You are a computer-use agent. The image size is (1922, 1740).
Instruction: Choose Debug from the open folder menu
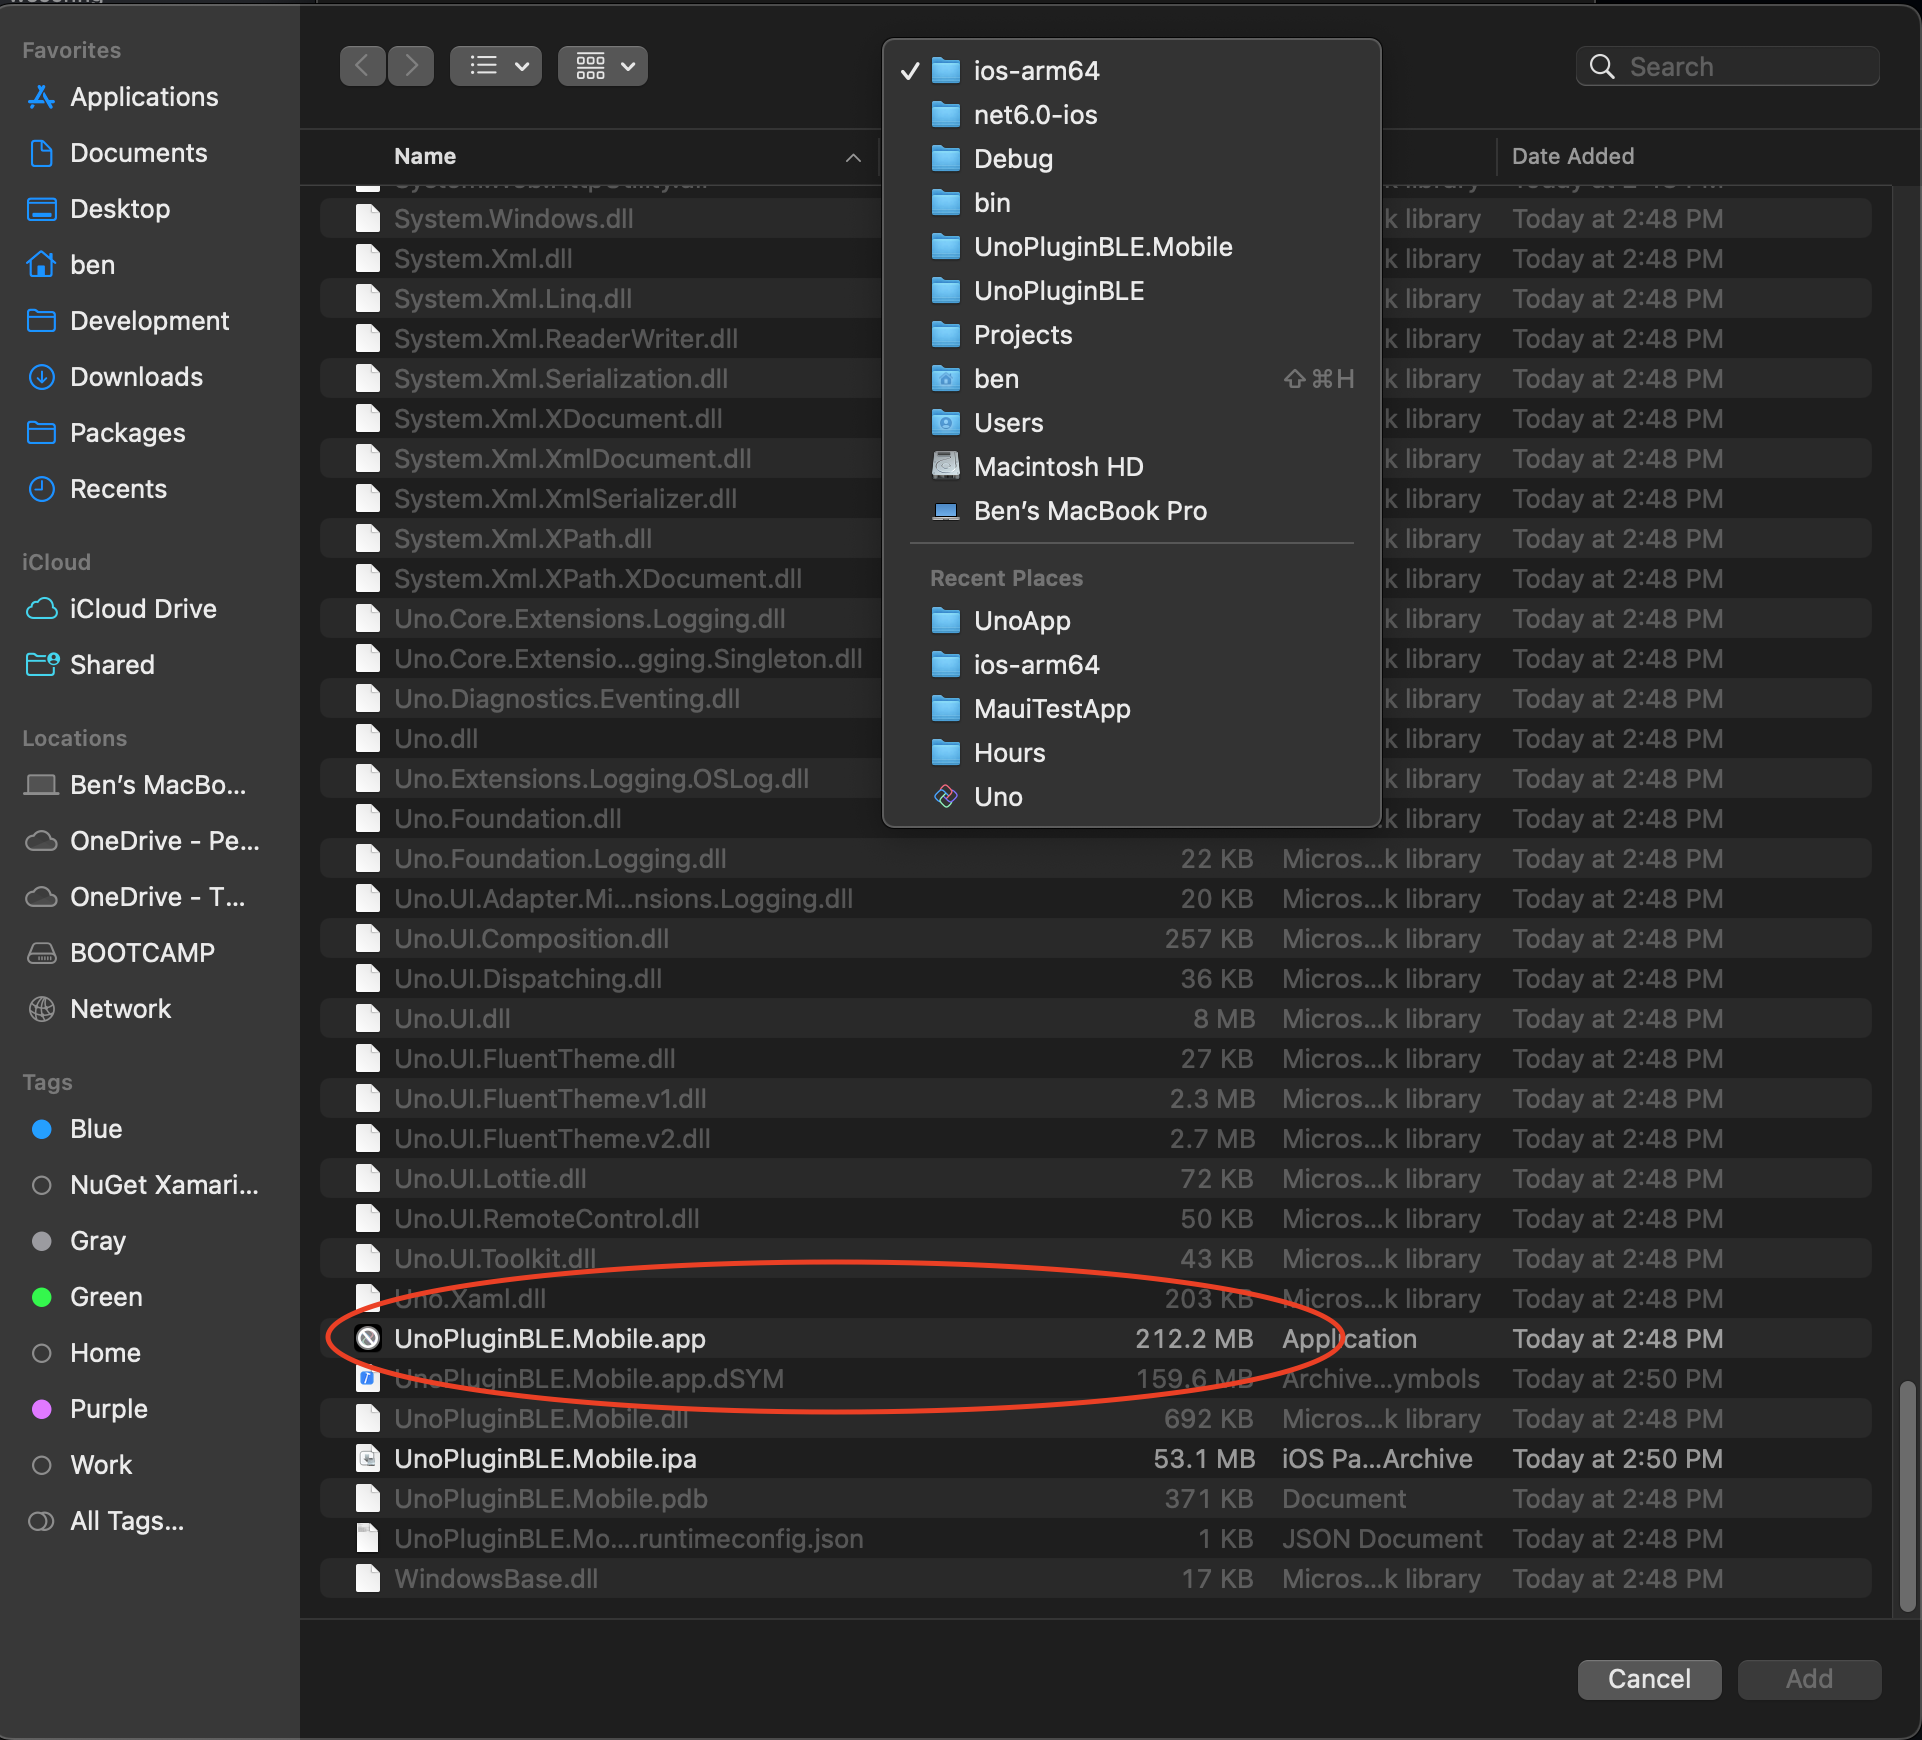coord(1012,158)
